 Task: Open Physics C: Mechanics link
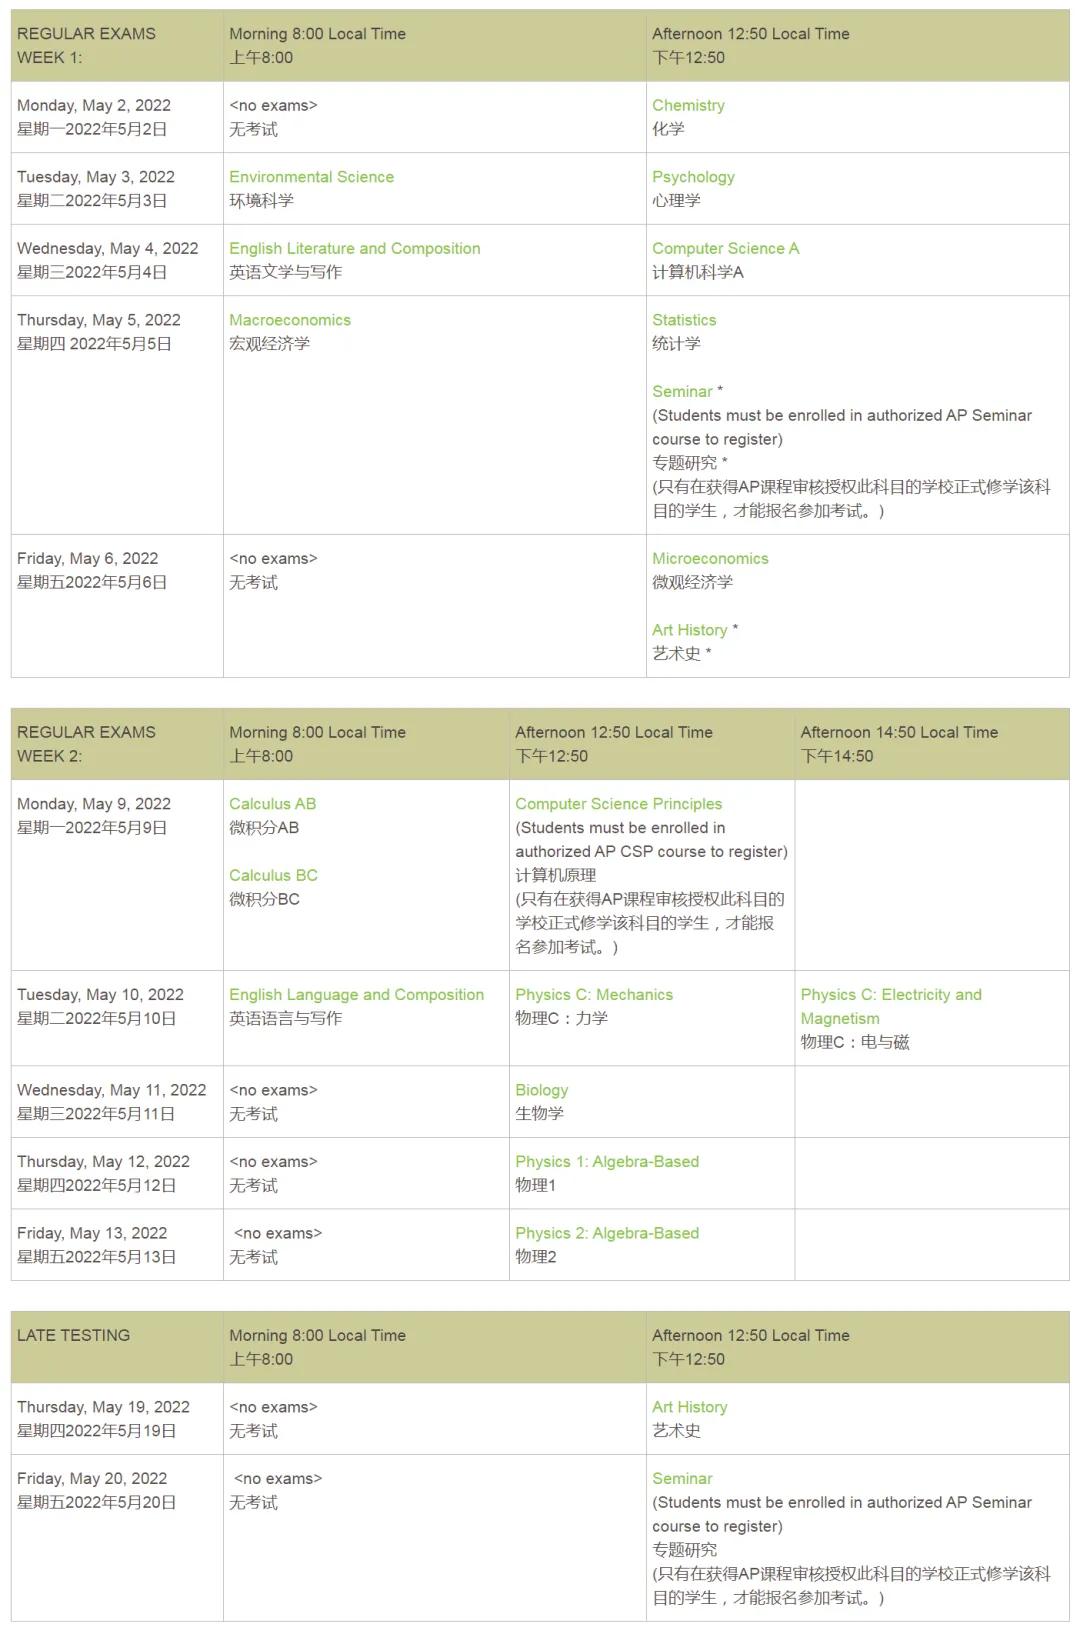coord(594,995)
